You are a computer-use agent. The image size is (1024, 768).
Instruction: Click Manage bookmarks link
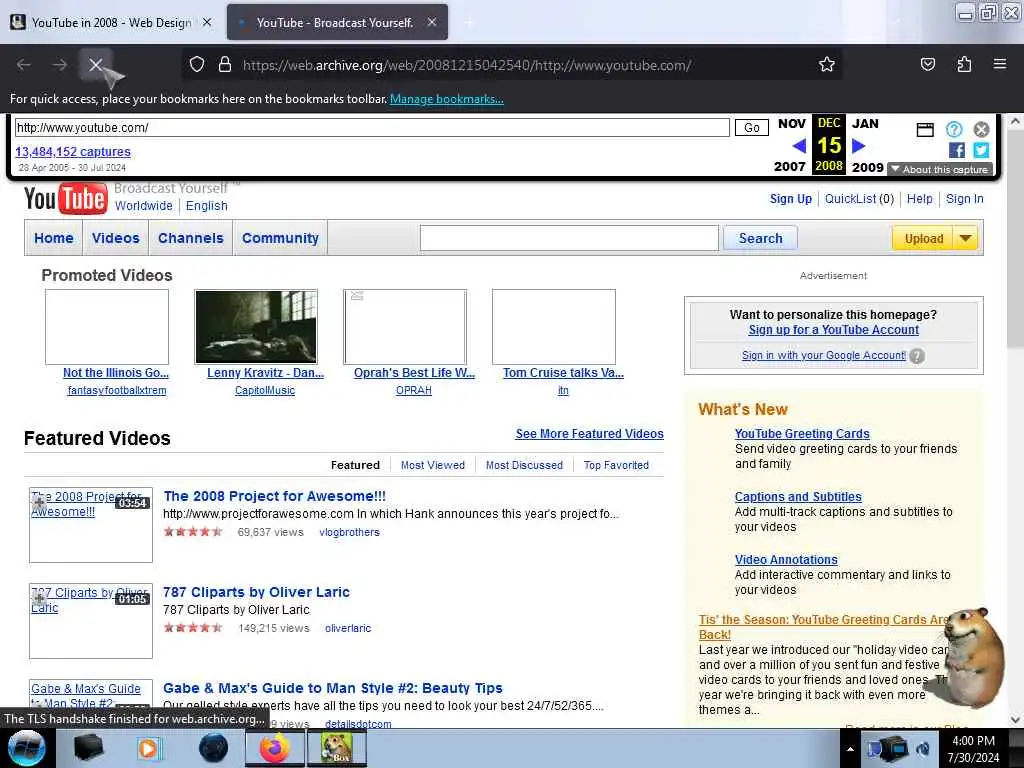447,99
